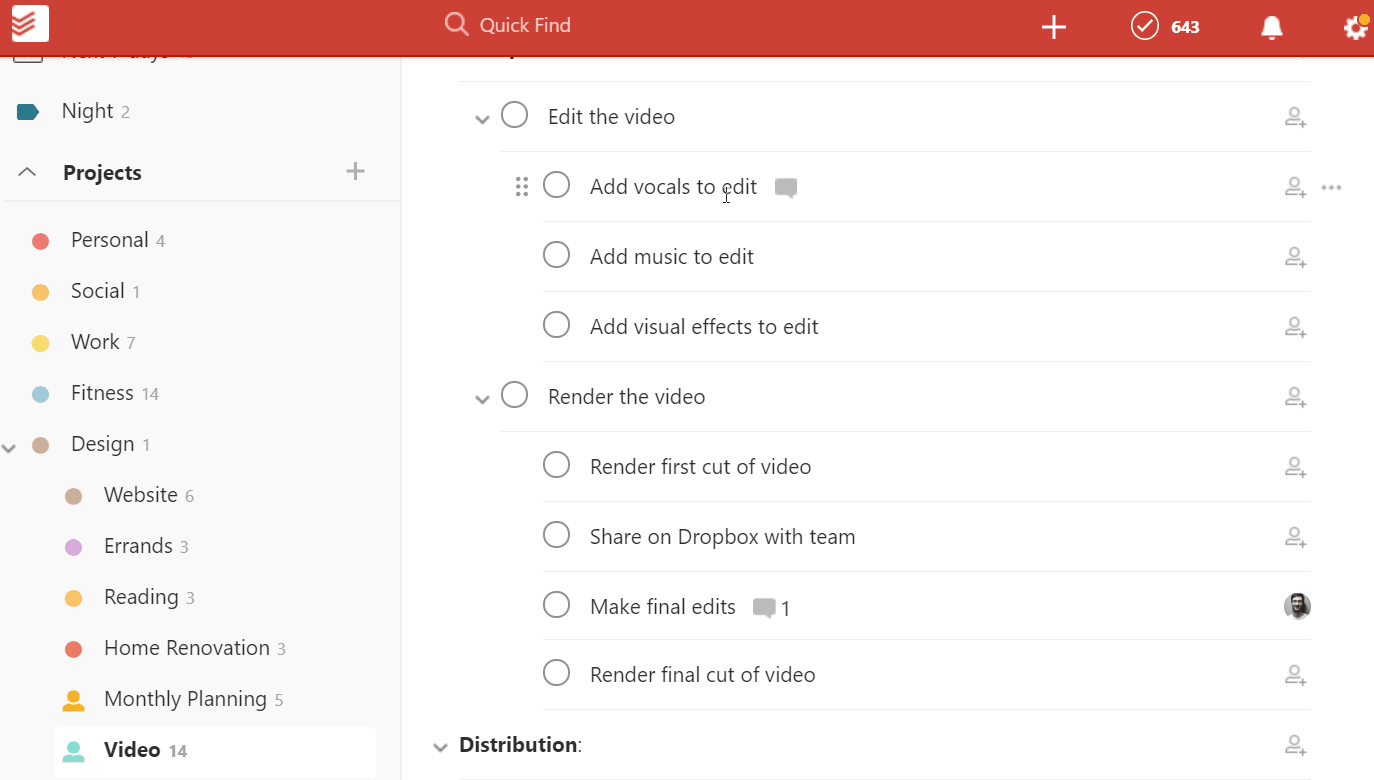Click the assign person icon for Edit the video

click(1295, 118)
